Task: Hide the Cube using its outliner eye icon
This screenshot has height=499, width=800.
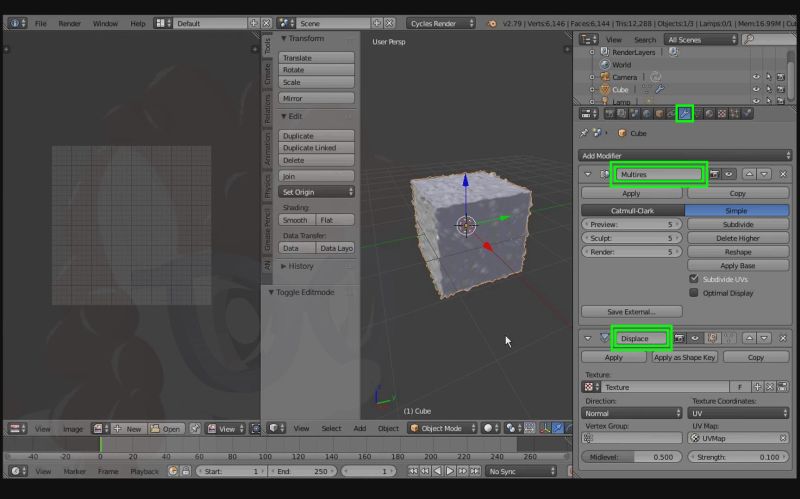Action: pyautogui.click(x=756, y=89)
